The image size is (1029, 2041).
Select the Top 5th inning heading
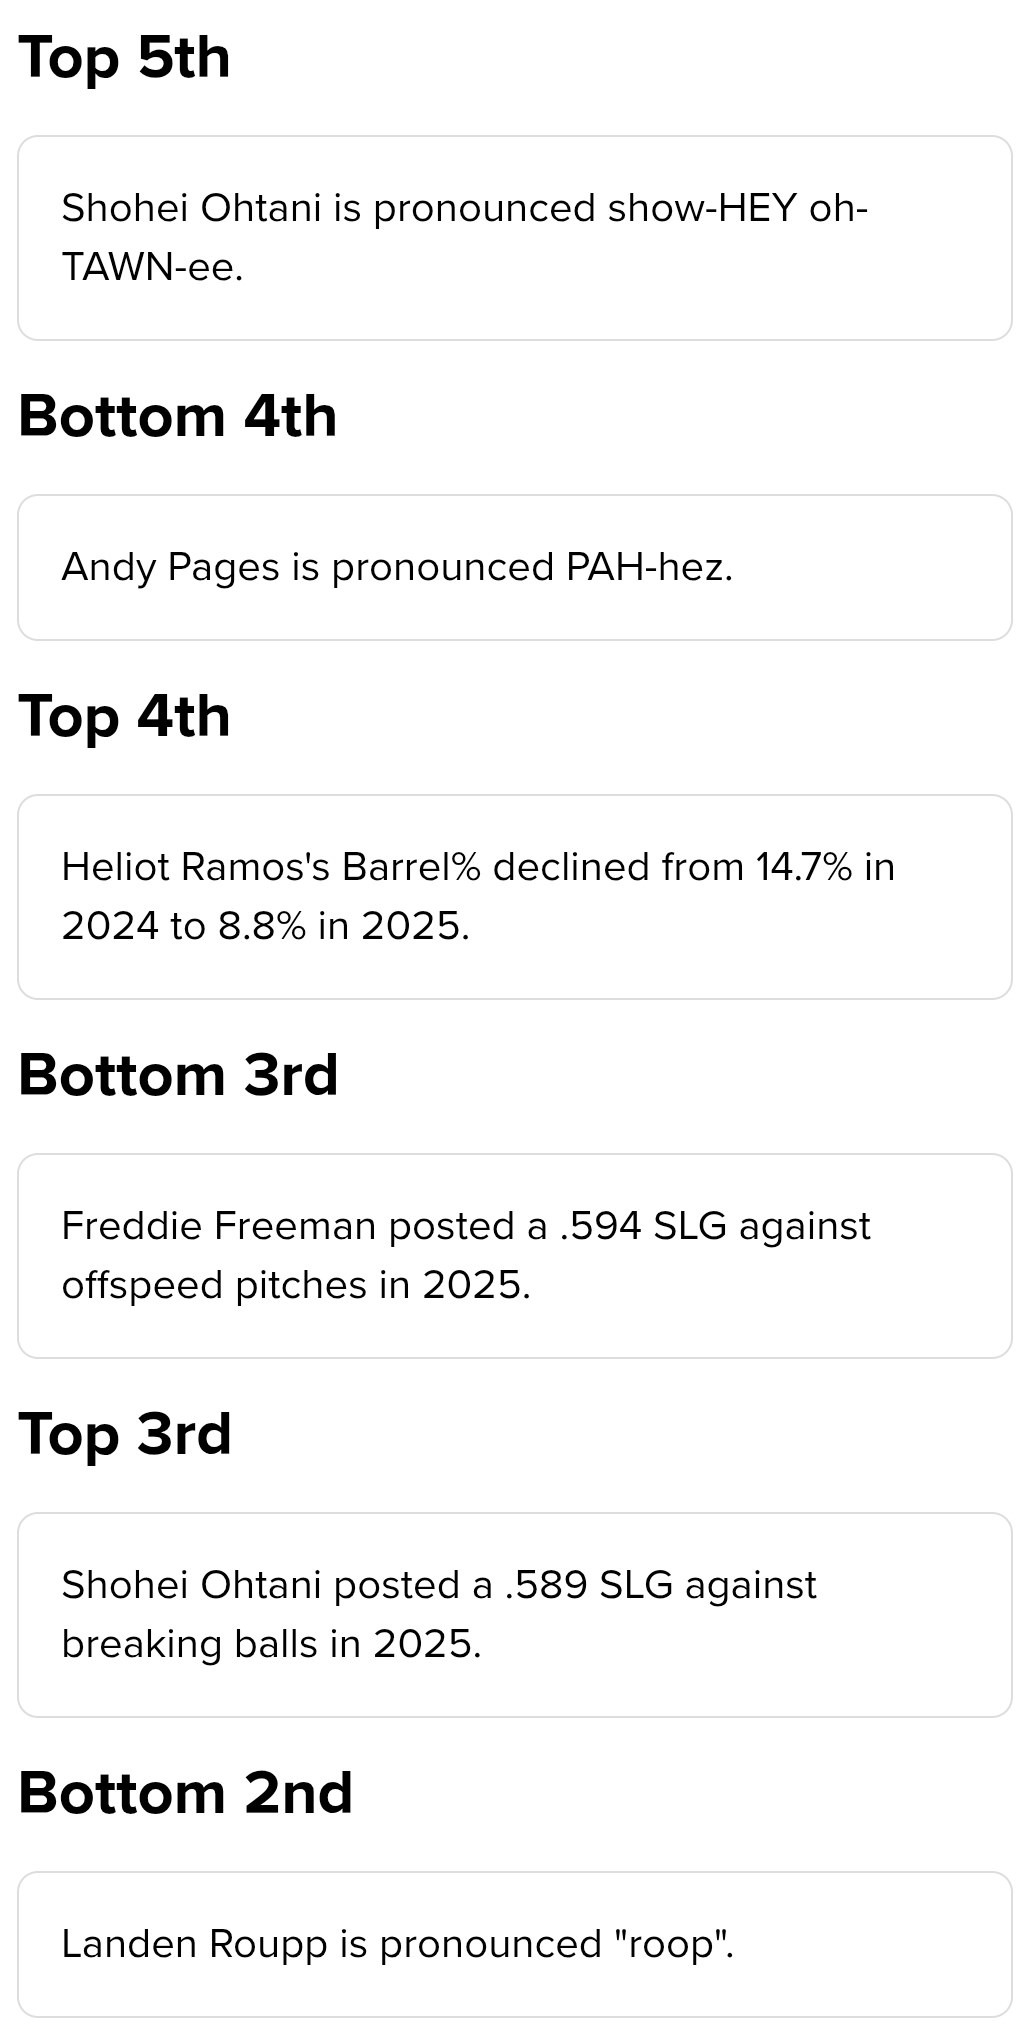(125, 58)
